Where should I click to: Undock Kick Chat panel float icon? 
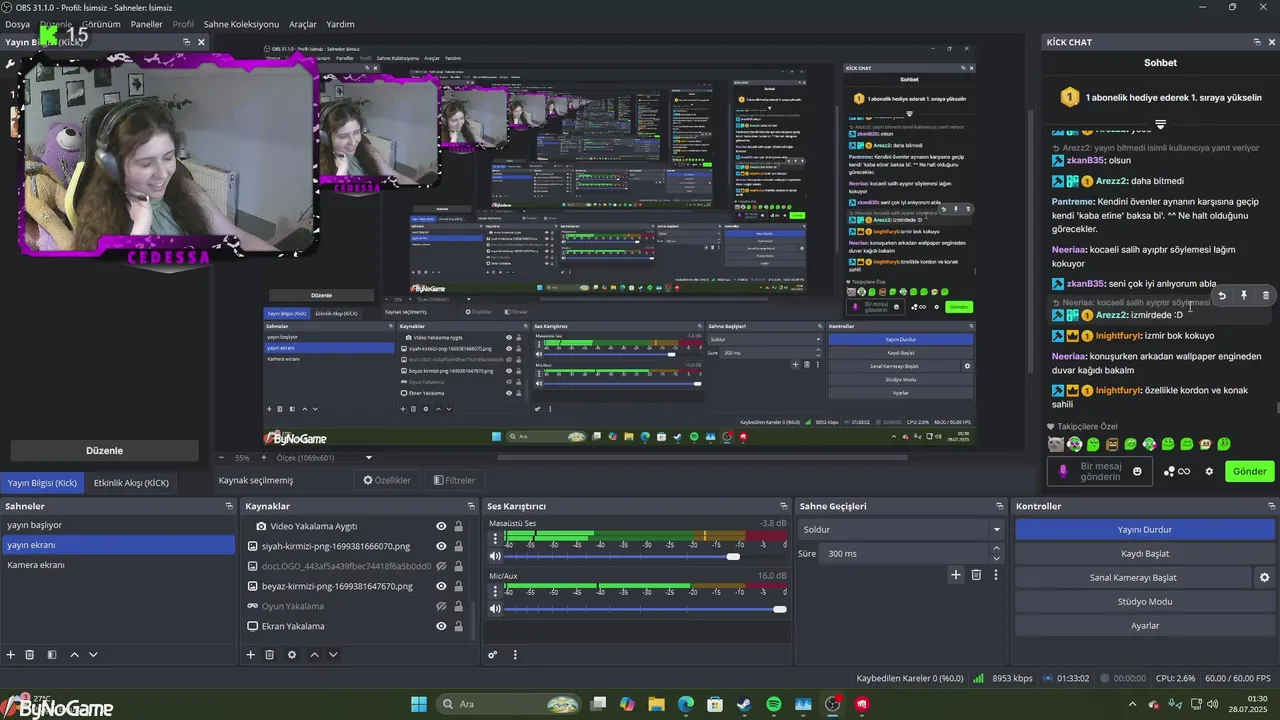[1257, 42]
